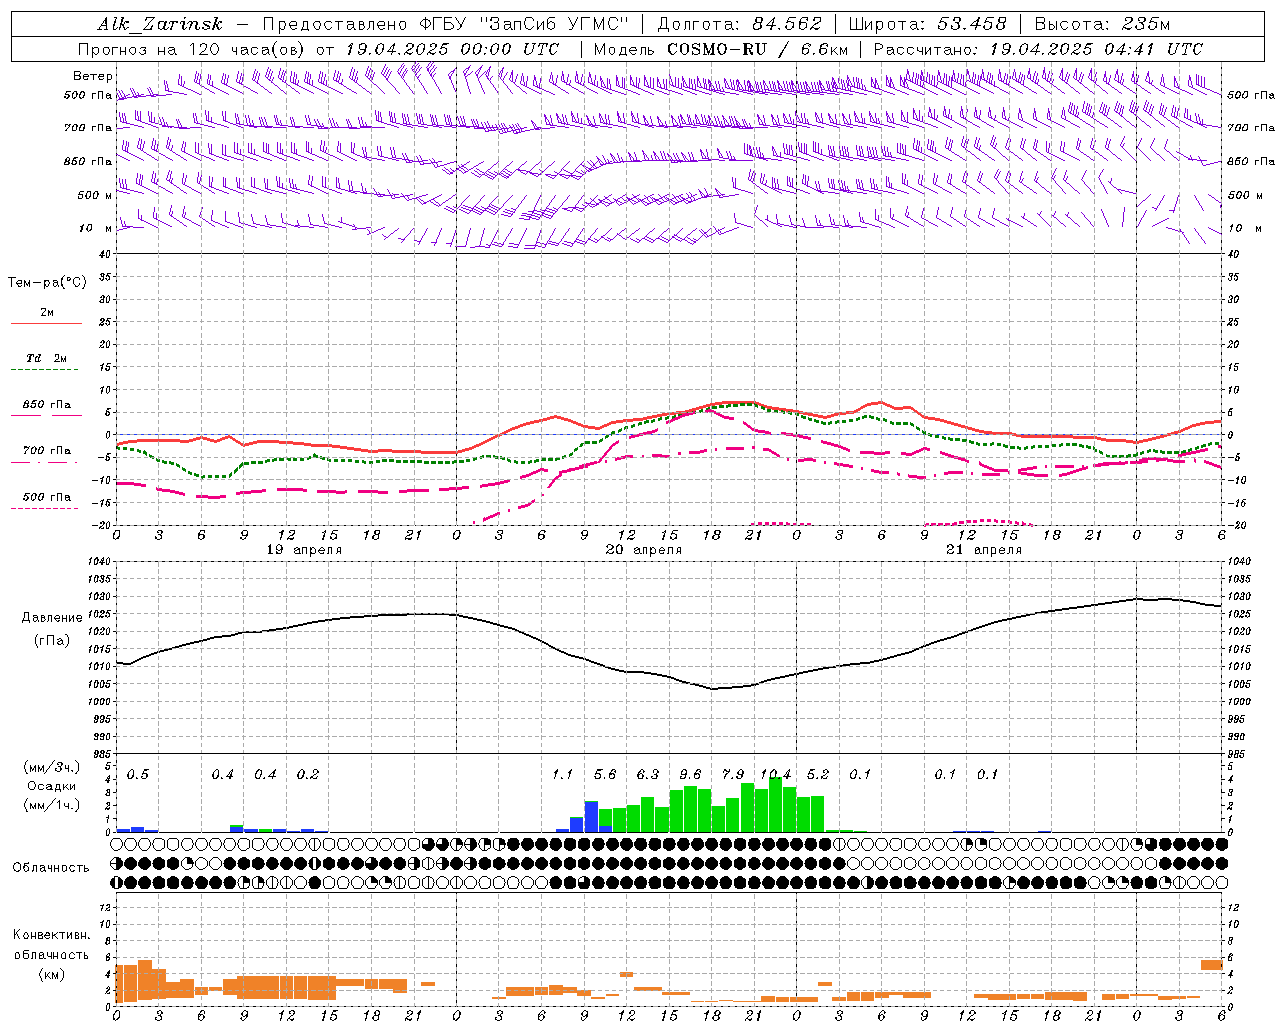This screenshot has width=1280, height=1024.
Task: Click the 6.3 precipitation value
Action: [x=648, y=775]
